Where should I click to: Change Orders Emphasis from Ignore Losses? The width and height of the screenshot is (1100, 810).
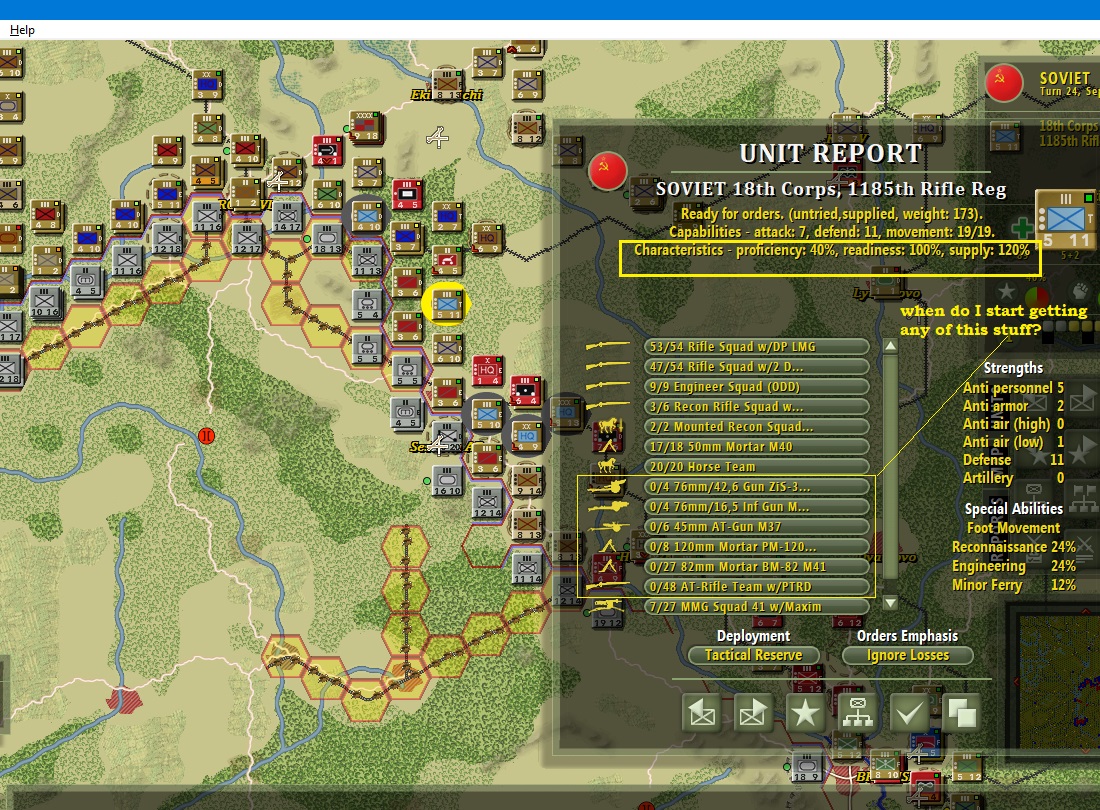tap(908, 655)
